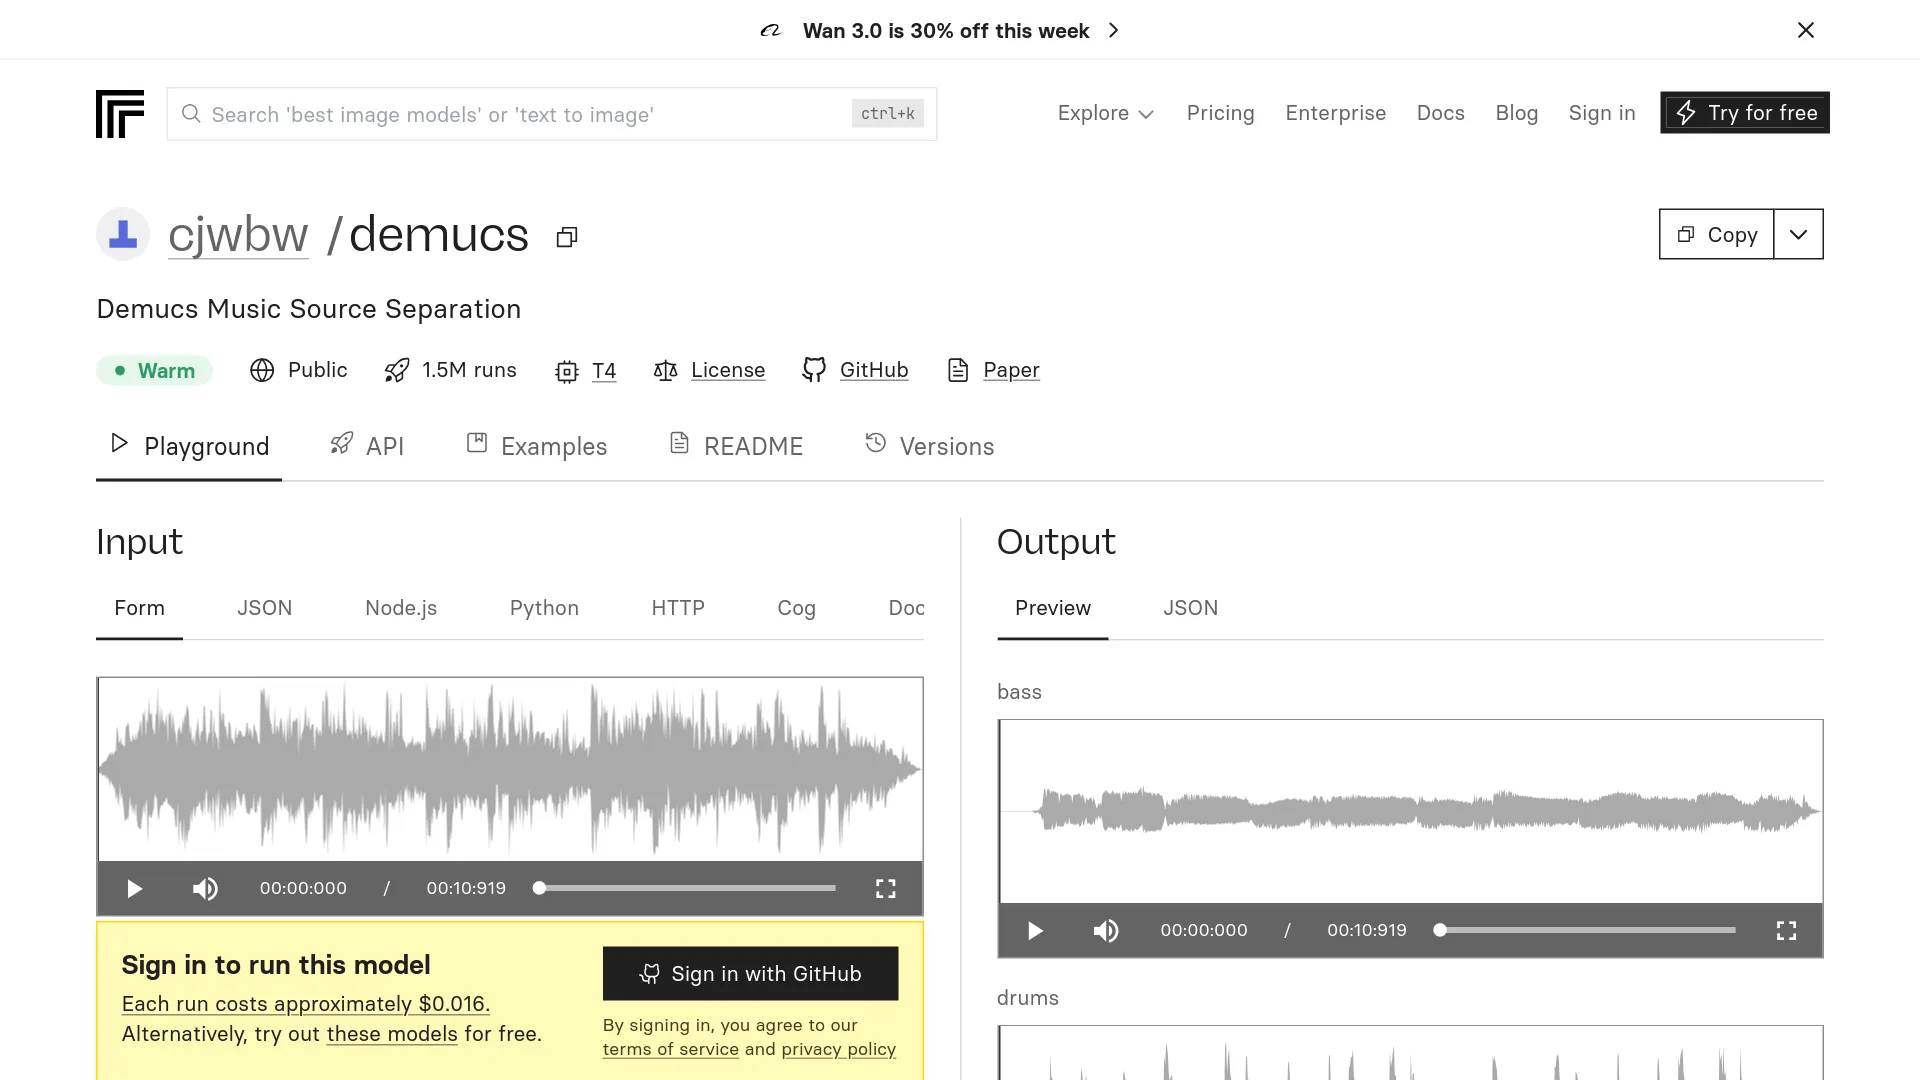Copy model name icon next to demucs
Screen dimensions: 1920x1080
(567, 237)
